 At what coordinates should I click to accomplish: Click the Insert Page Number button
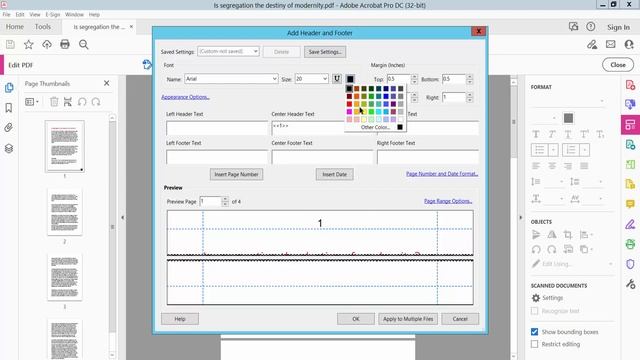coord(236,174)
